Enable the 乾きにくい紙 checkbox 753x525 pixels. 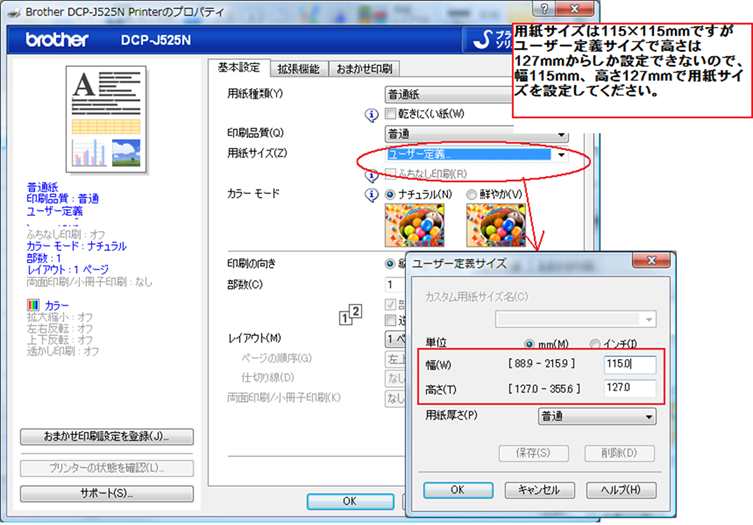click(x=390, y=113)
